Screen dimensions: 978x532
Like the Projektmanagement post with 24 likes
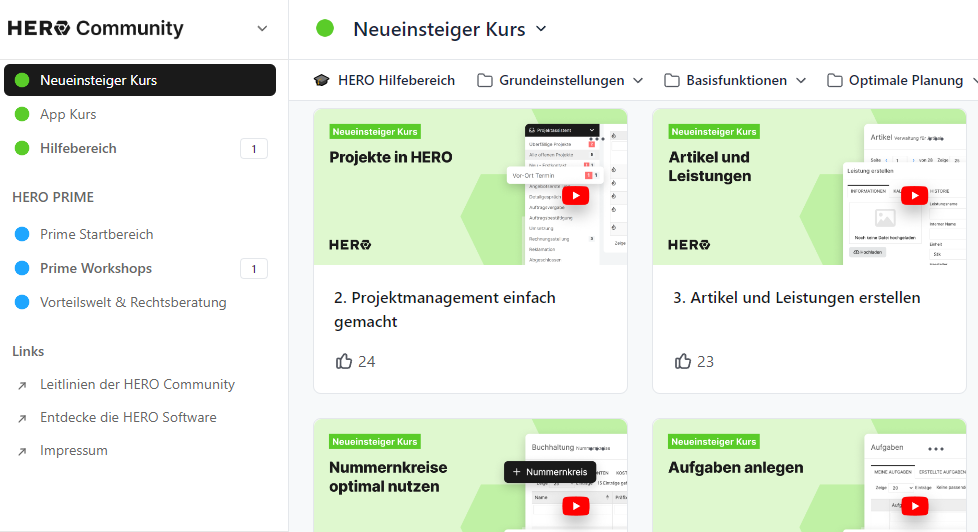click(344, 361)
